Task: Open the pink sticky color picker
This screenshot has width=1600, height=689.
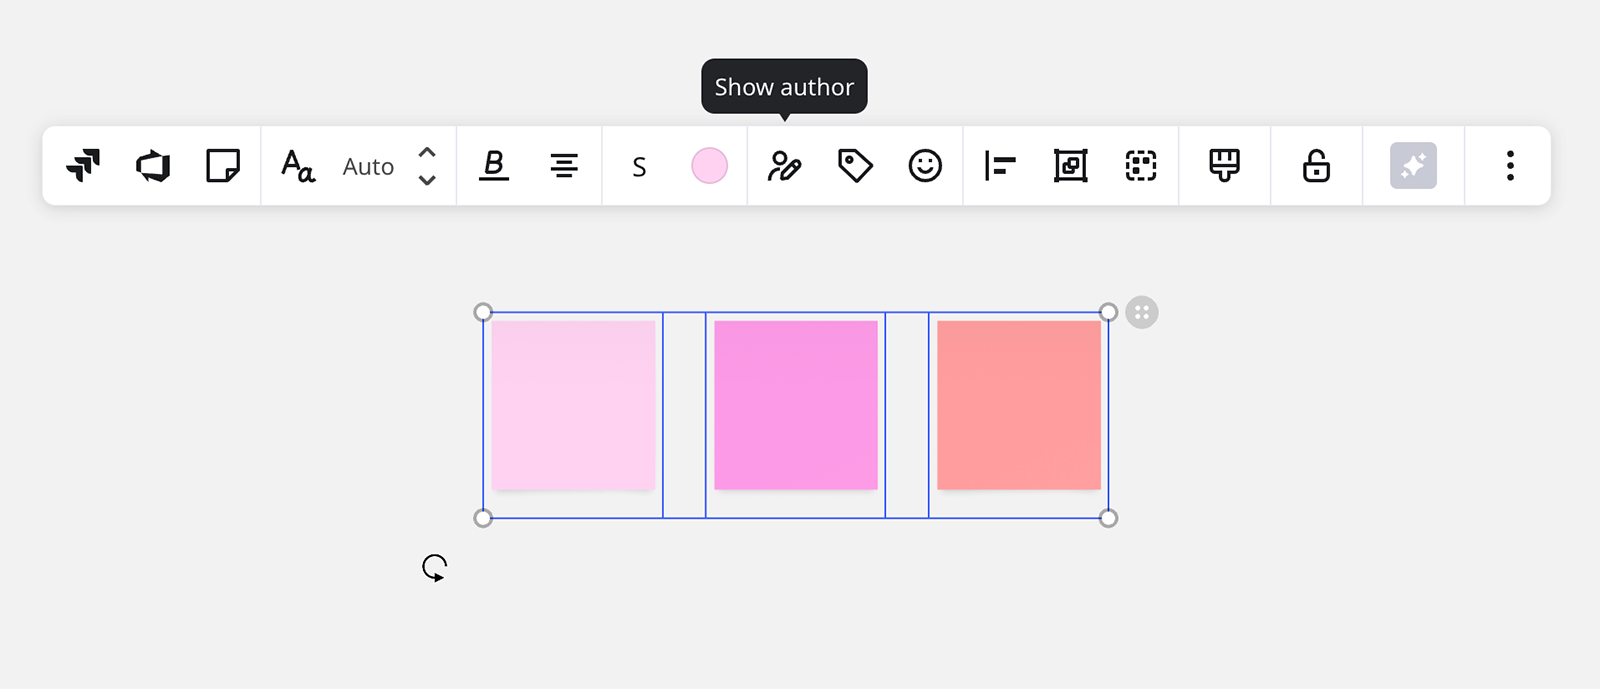Action: pos(709,165)
